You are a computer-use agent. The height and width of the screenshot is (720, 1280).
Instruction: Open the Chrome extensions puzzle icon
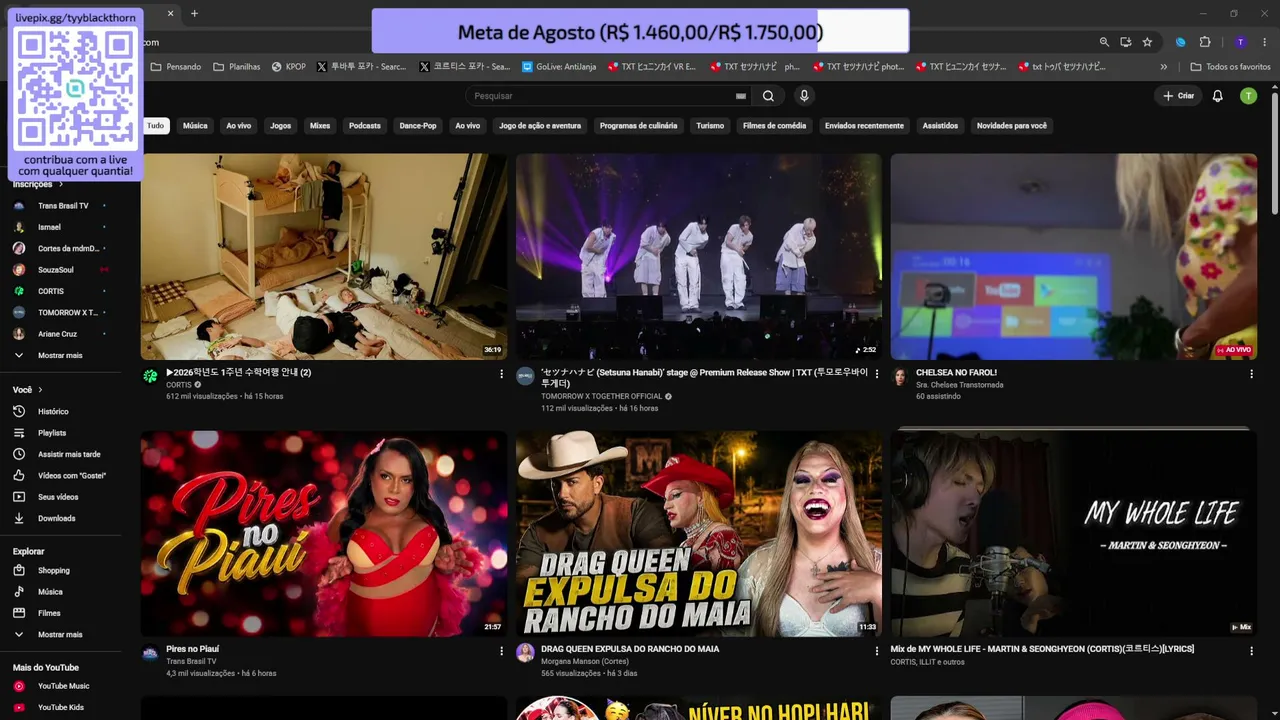pyautogui.click(x=1205, y=42)
